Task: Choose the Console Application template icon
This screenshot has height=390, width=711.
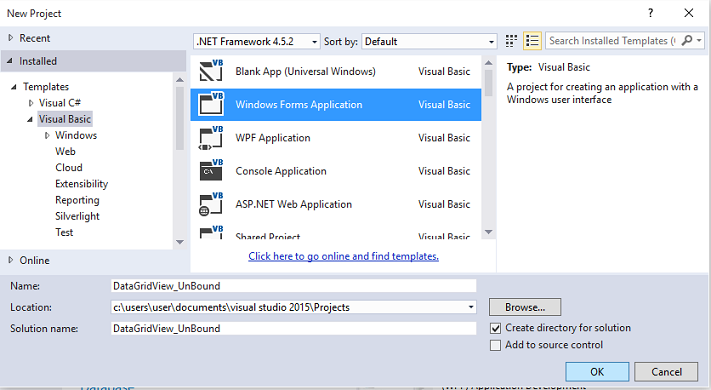Action: click(211, 171)
